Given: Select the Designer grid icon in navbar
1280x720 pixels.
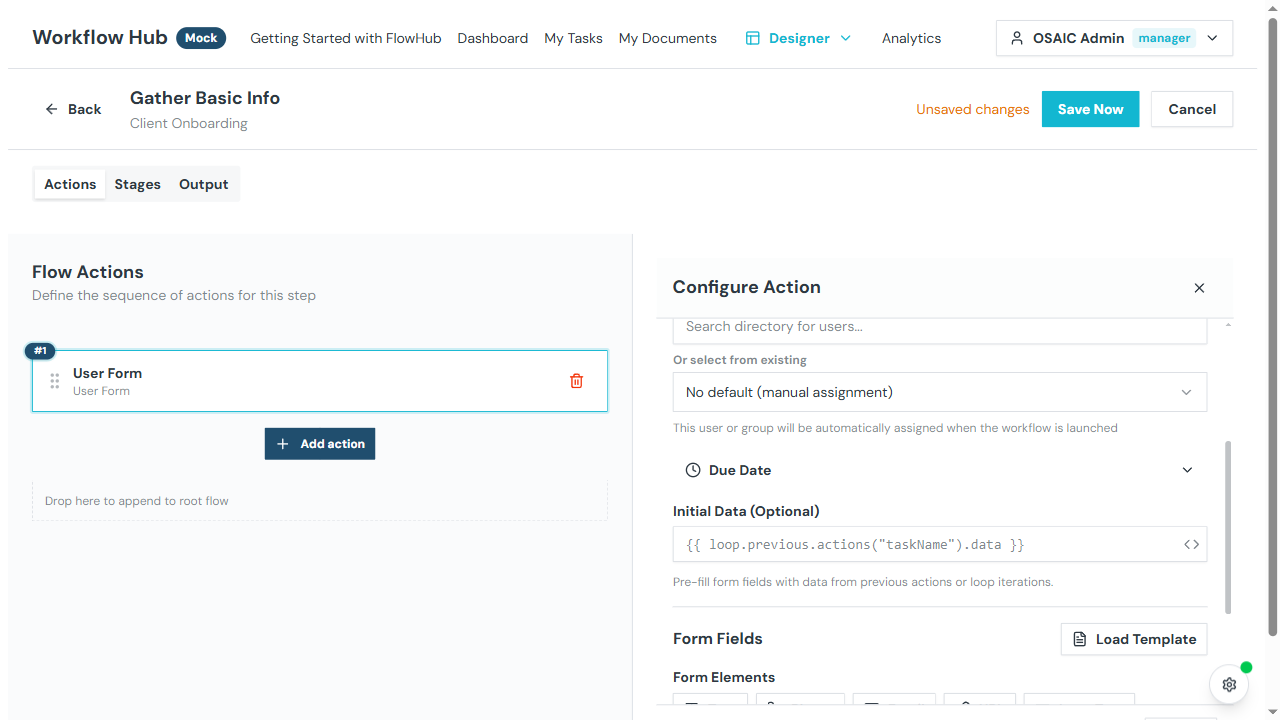Looking at the screenshot, I should pos(751,37).
